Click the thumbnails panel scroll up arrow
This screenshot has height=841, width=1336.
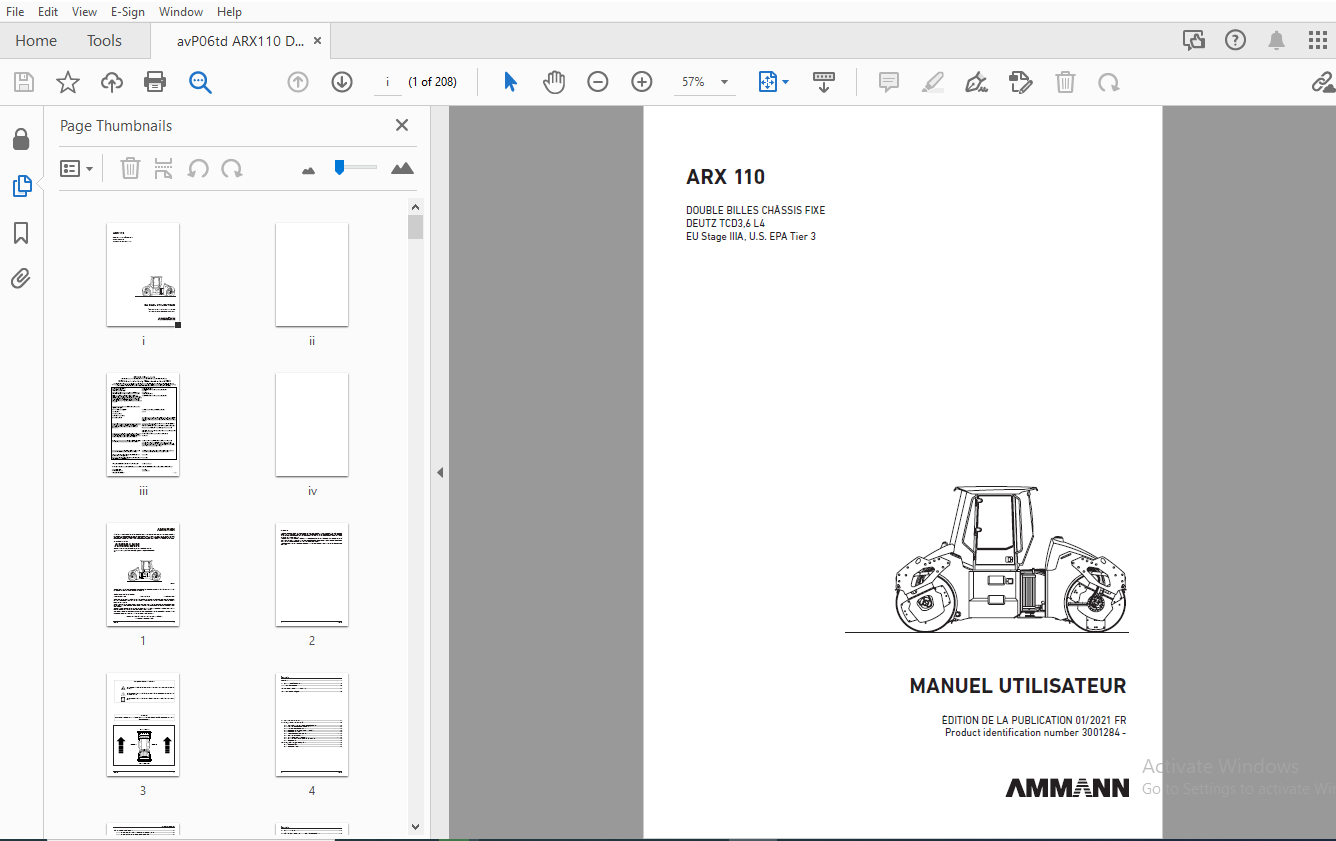point(416,207)
